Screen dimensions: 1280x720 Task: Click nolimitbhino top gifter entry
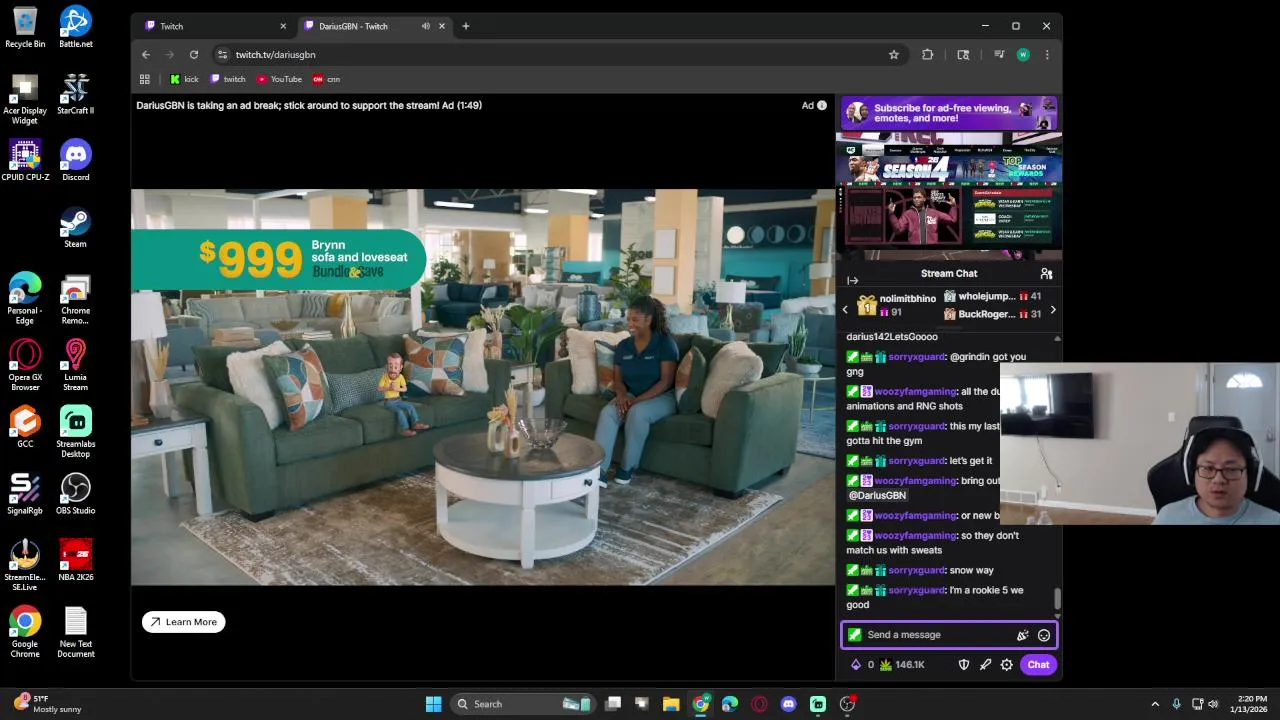(x=896, y=305)
